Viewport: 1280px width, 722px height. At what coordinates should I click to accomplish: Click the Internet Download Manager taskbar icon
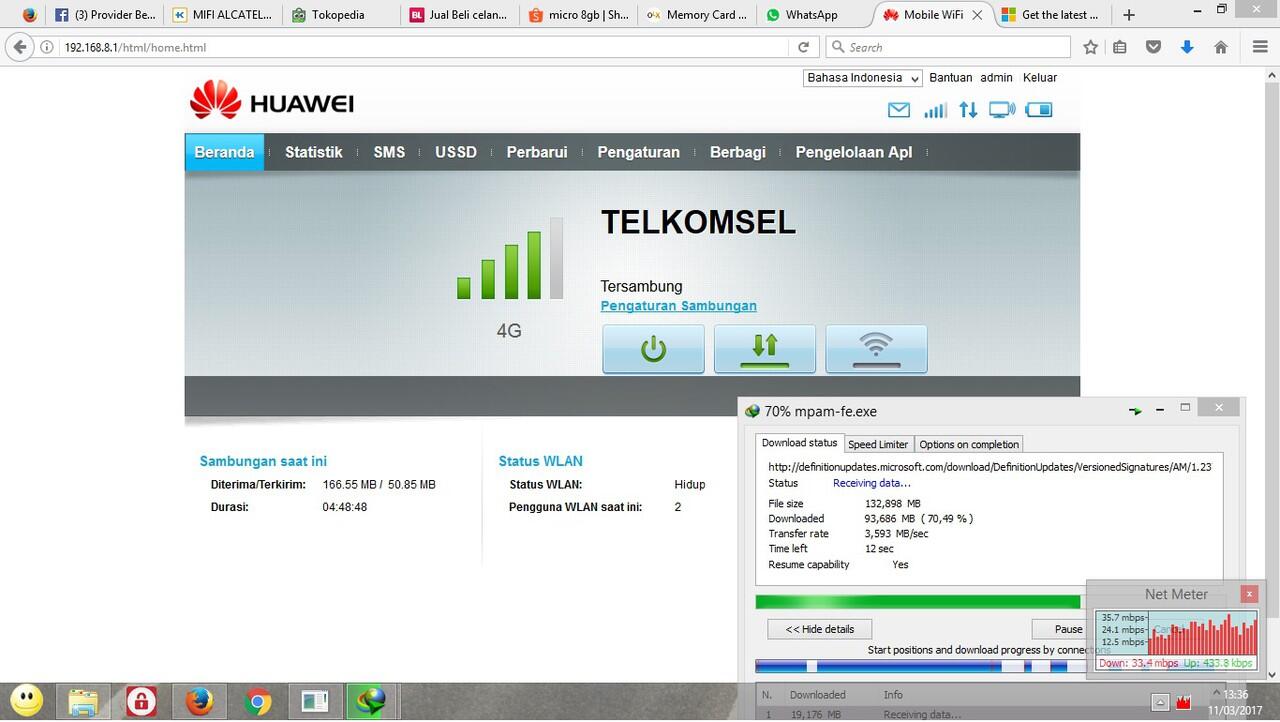(373, 702)
